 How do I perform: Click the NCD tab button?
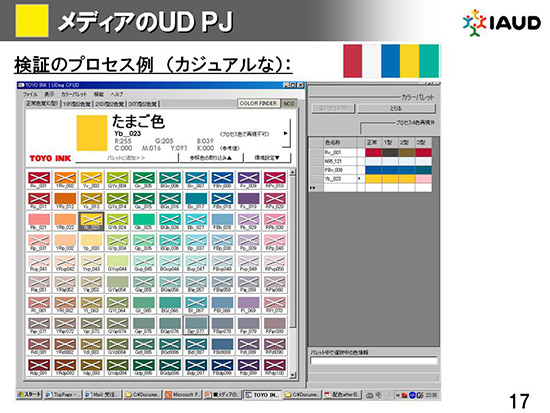289,104
